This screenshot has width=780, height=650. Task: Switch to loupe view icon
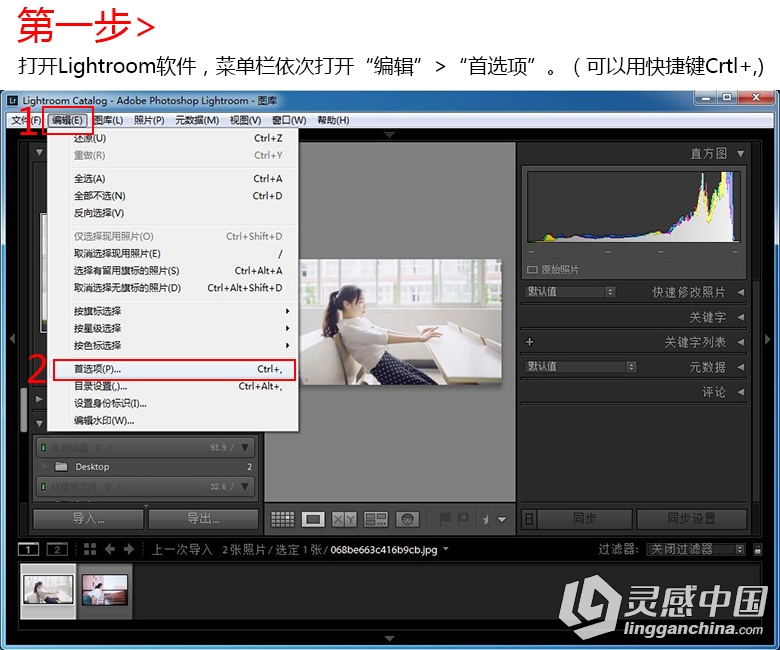[313, 519]
